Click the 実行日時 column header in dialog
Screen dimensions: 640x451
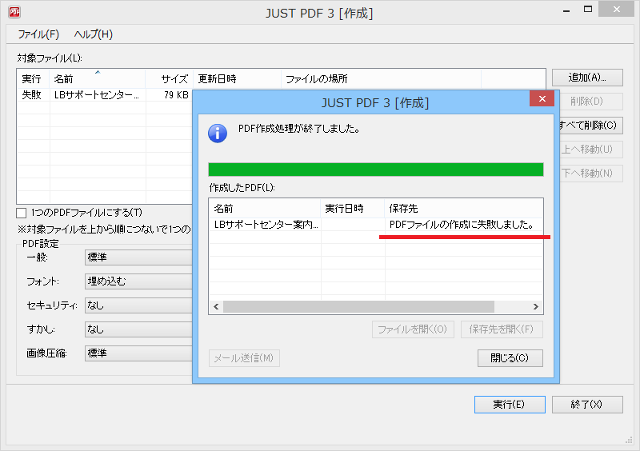coord(353,209)
